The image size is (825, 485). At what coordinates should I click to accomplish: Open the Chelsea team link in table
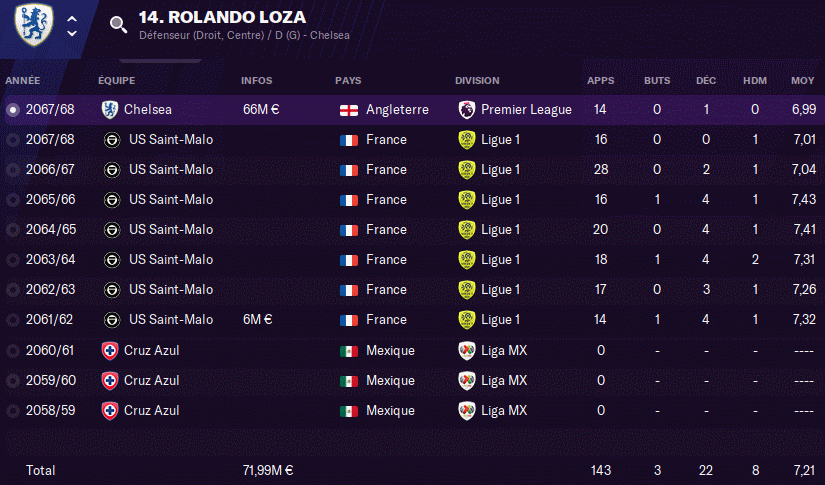click(148, 109)
